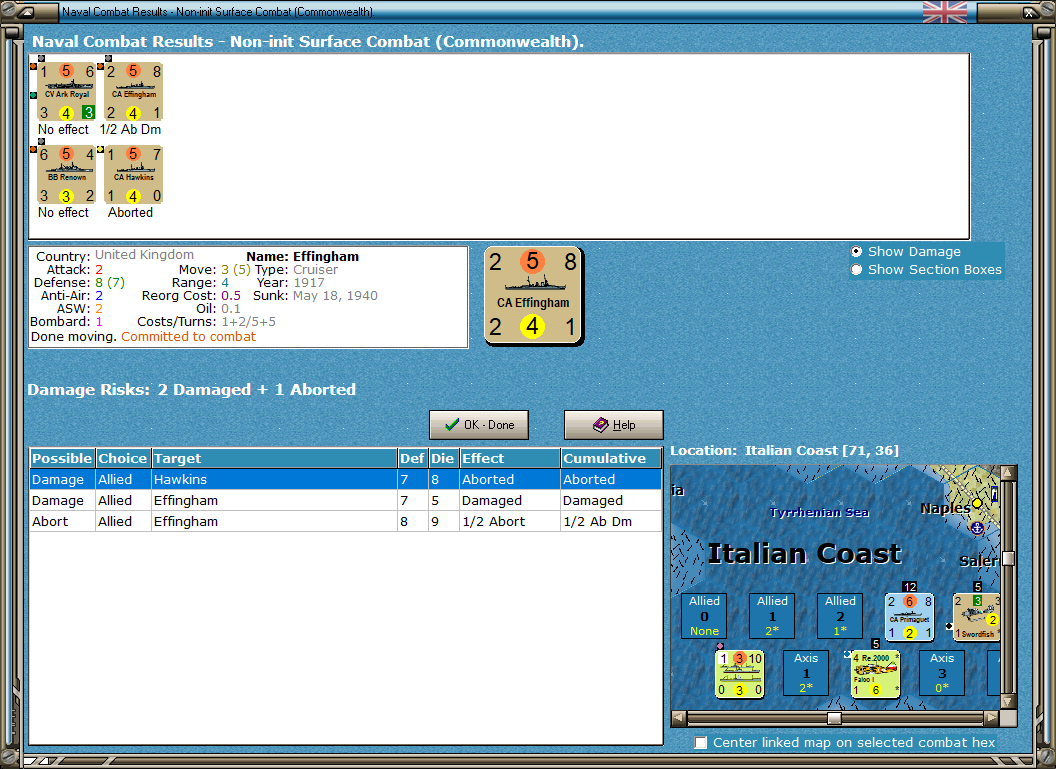Image resolution: width=1056 pixels, height=769 pixels.
Task: Switch to Show Section Boxes
Action: point(856,269)
